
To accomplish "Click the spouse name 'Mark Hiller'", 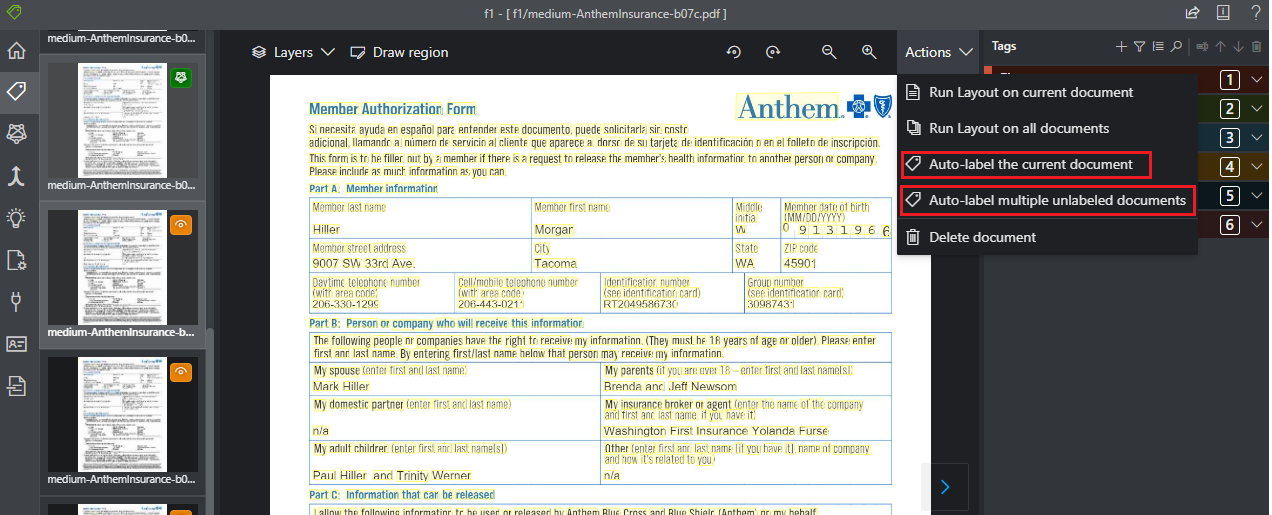I will (341, 386).
